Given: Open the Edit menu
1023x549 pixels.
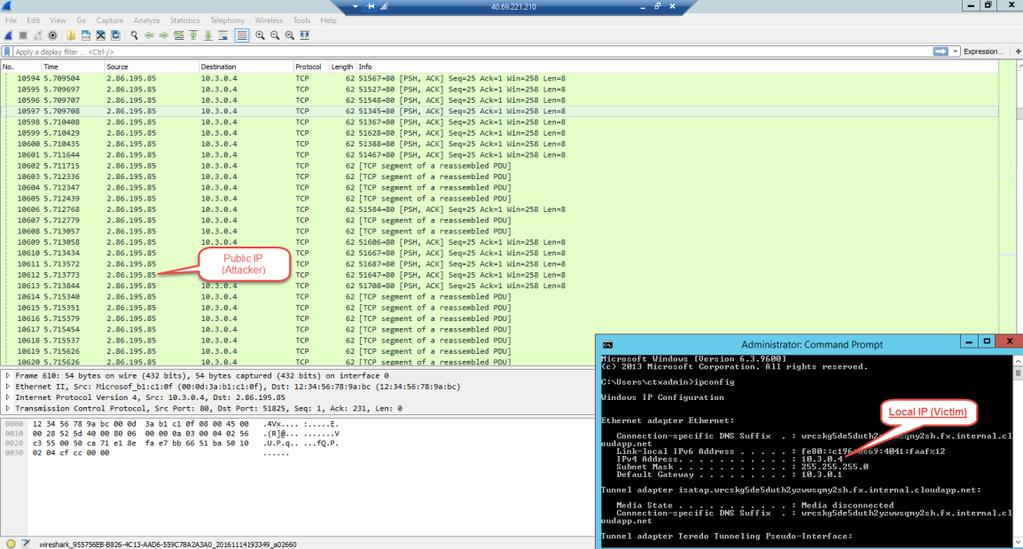Looking at the screenshot, I should (33, 20).
